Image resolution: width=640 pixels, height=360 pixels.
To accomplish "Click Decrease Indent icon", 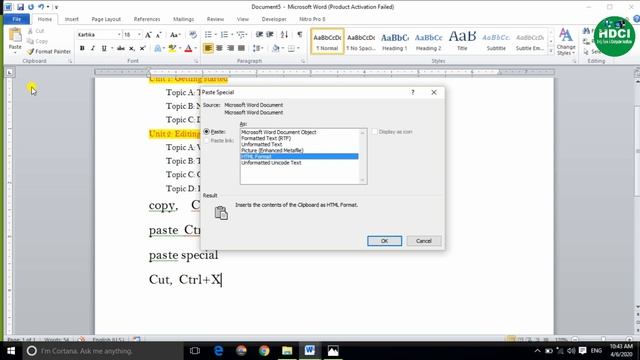I will click(x=259, y=35).
